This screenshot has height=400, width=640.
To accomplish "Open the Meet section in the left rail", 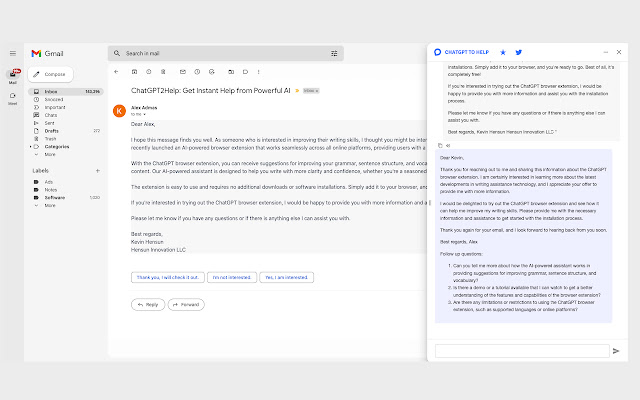I will pos(13,98).
